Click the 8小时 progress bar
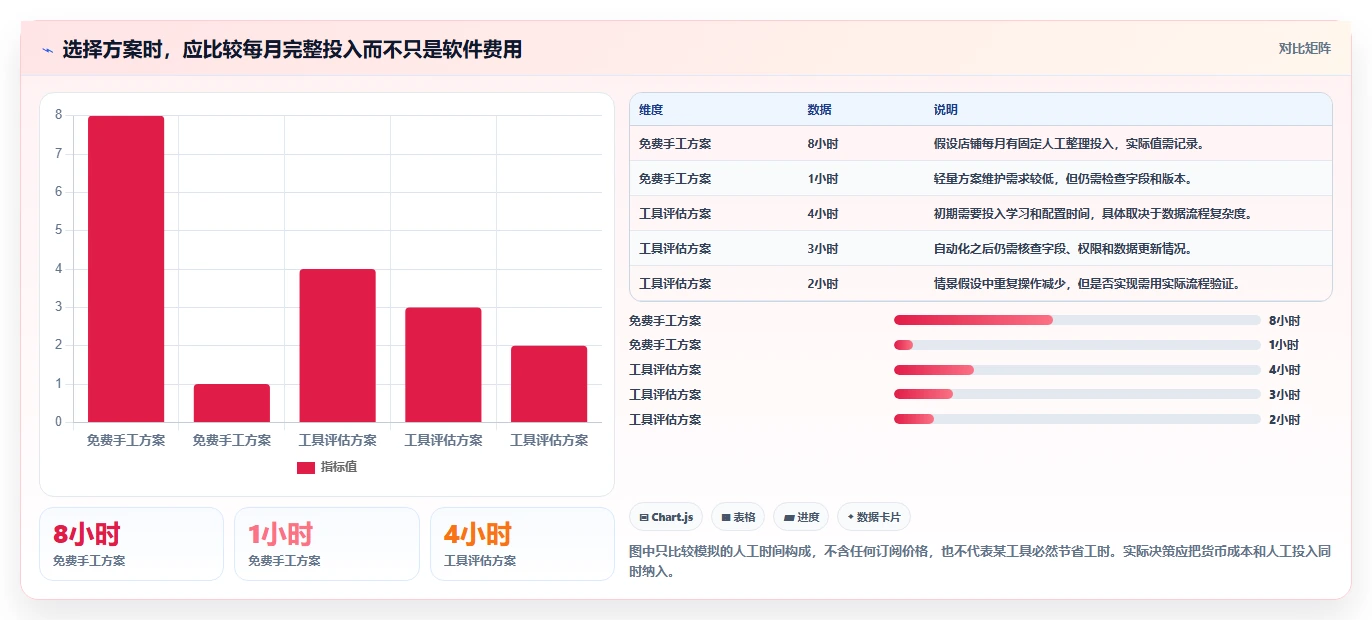 coord(1077,320)
